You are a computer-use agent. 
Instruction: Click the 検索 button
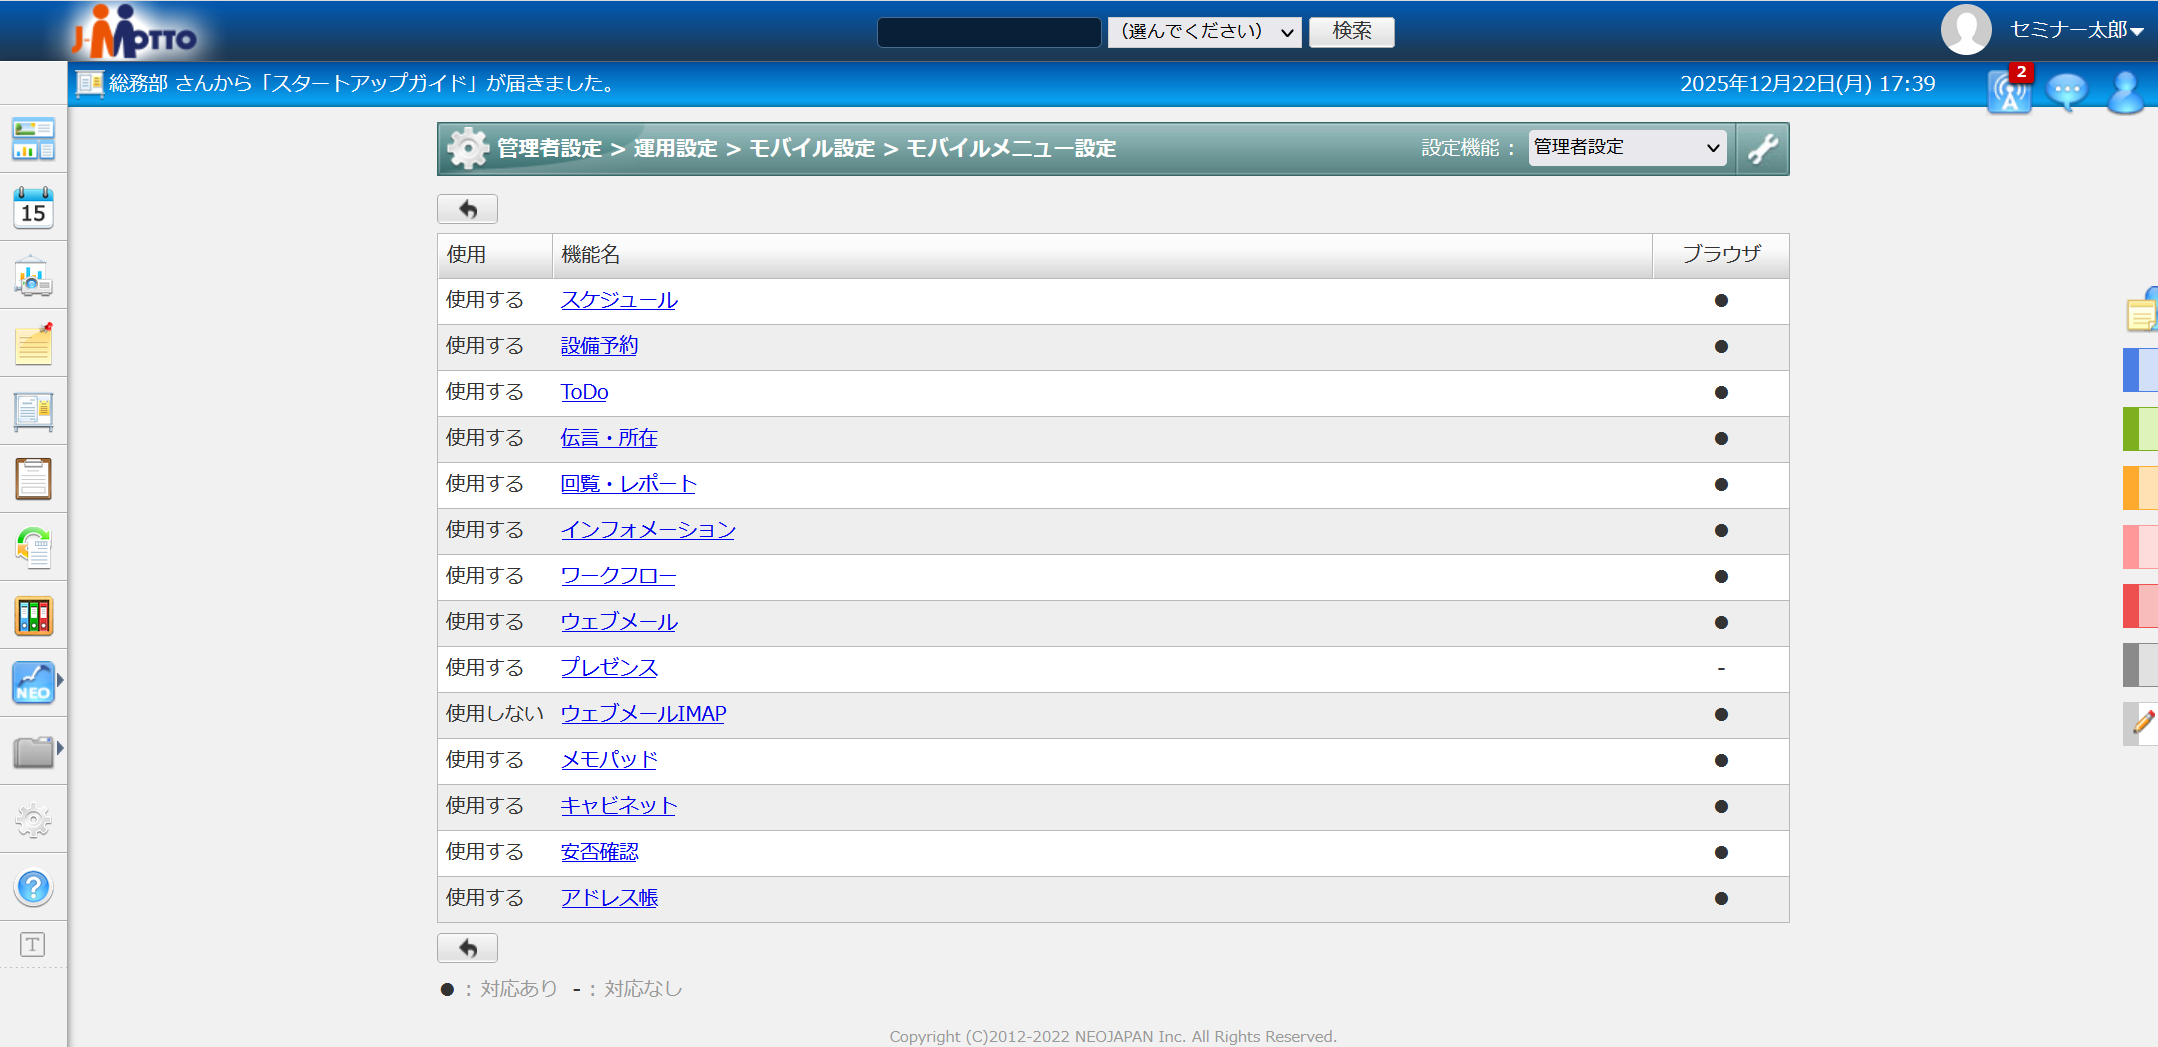click(1351, 32)
